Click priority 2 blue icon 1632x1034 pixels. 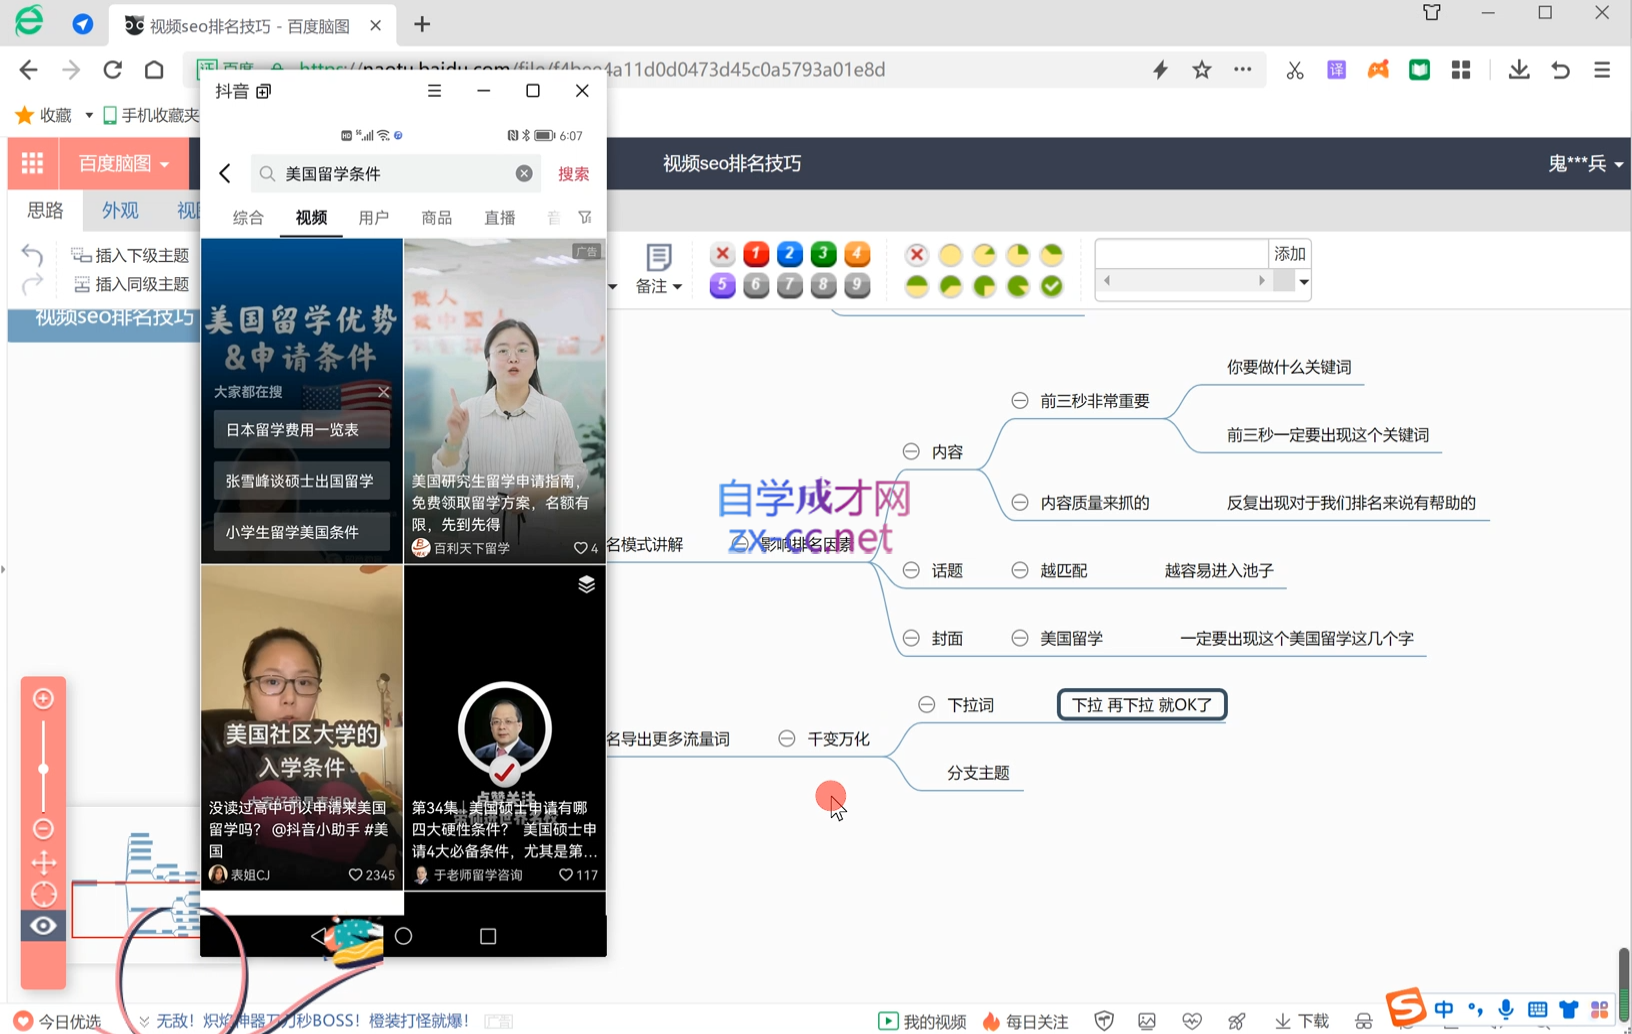pos(789,254)
